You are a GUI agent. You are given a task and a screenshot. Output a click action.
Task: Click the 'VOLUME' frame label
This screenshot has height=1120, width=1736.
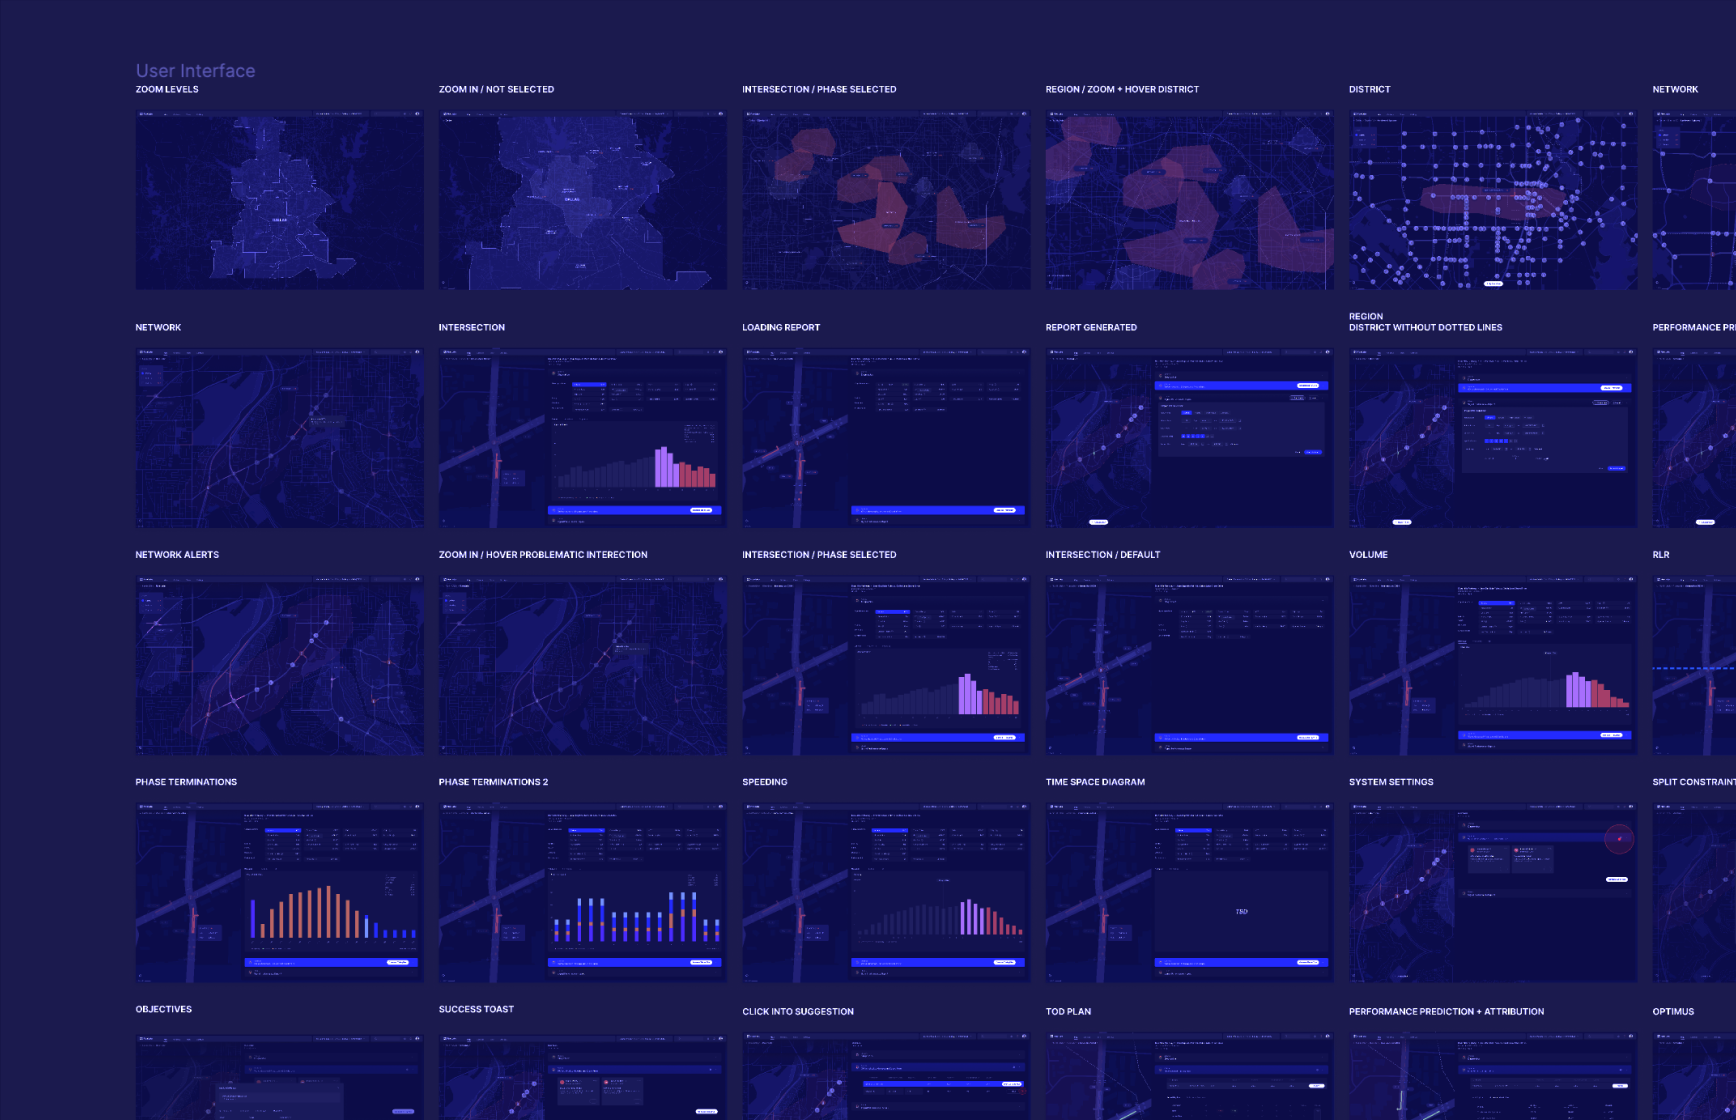tap(1368, 554)
